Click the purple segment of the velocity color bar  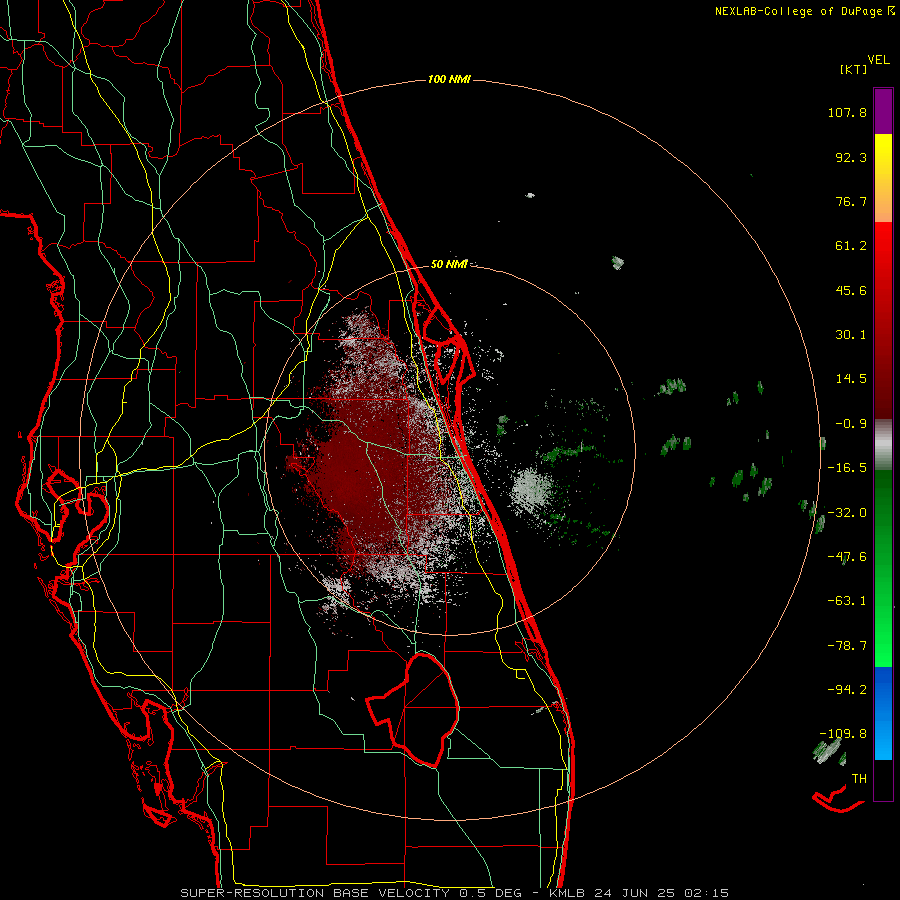pos(883,111)
